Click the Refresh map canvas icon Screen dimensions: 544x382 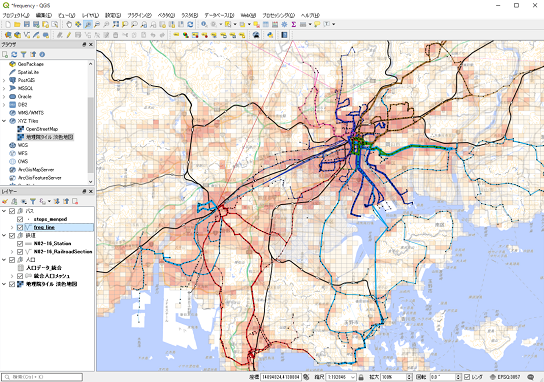pyautogui.click(x=190, y=24)
